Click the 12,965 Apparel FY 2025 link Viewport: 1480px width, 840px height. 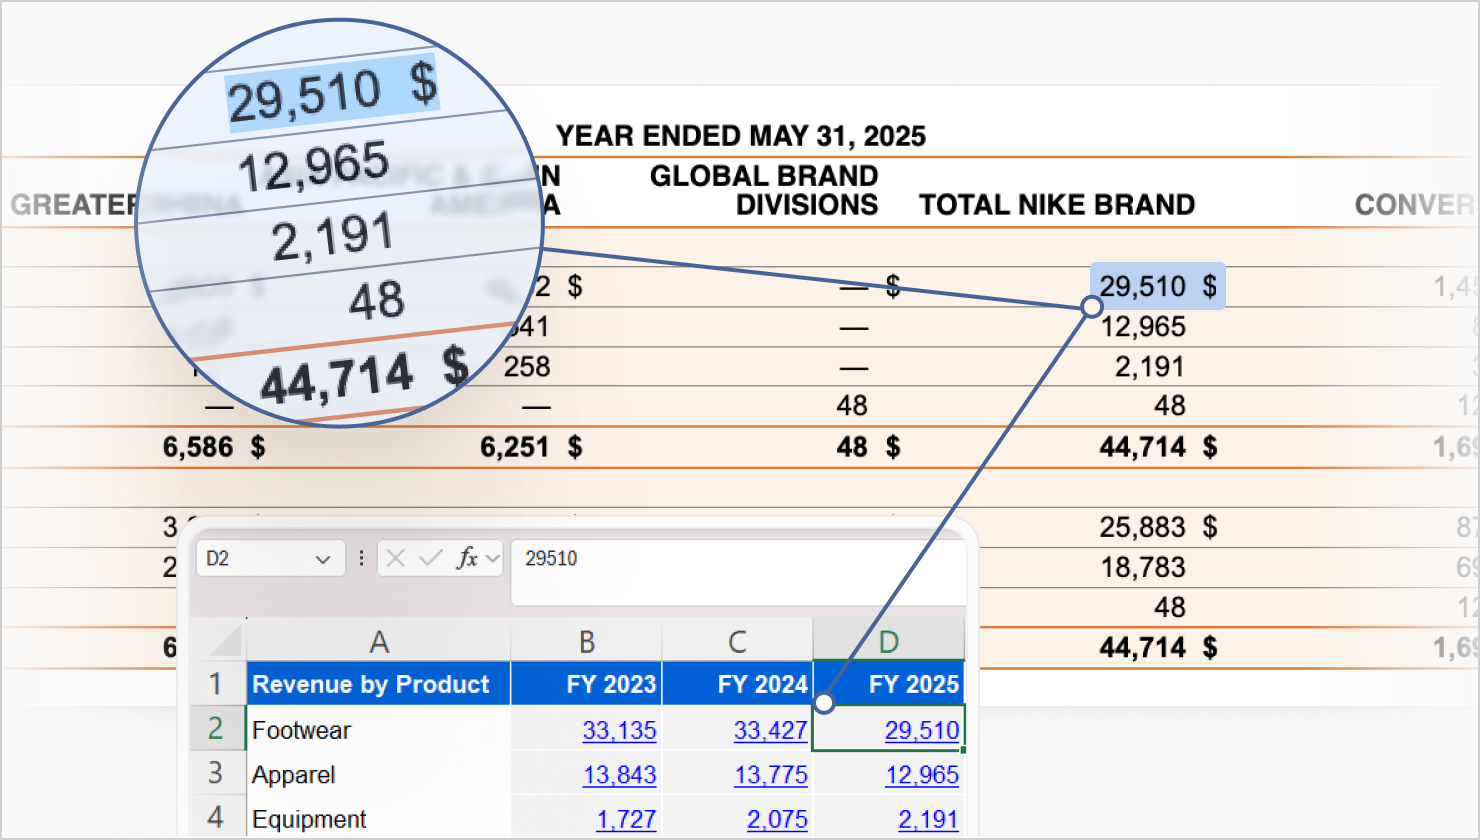coord(922,775)
